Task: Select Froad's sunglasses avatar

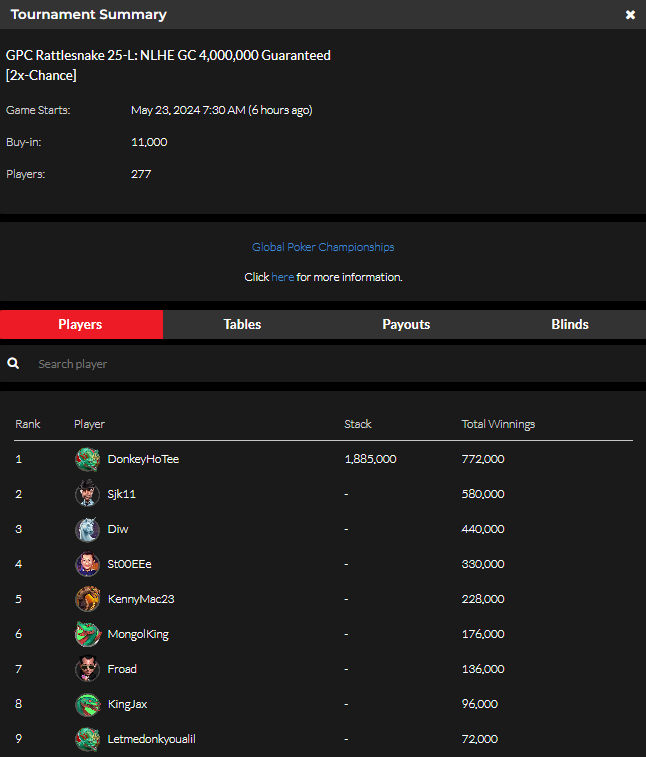Action: [x=87, y=669]
